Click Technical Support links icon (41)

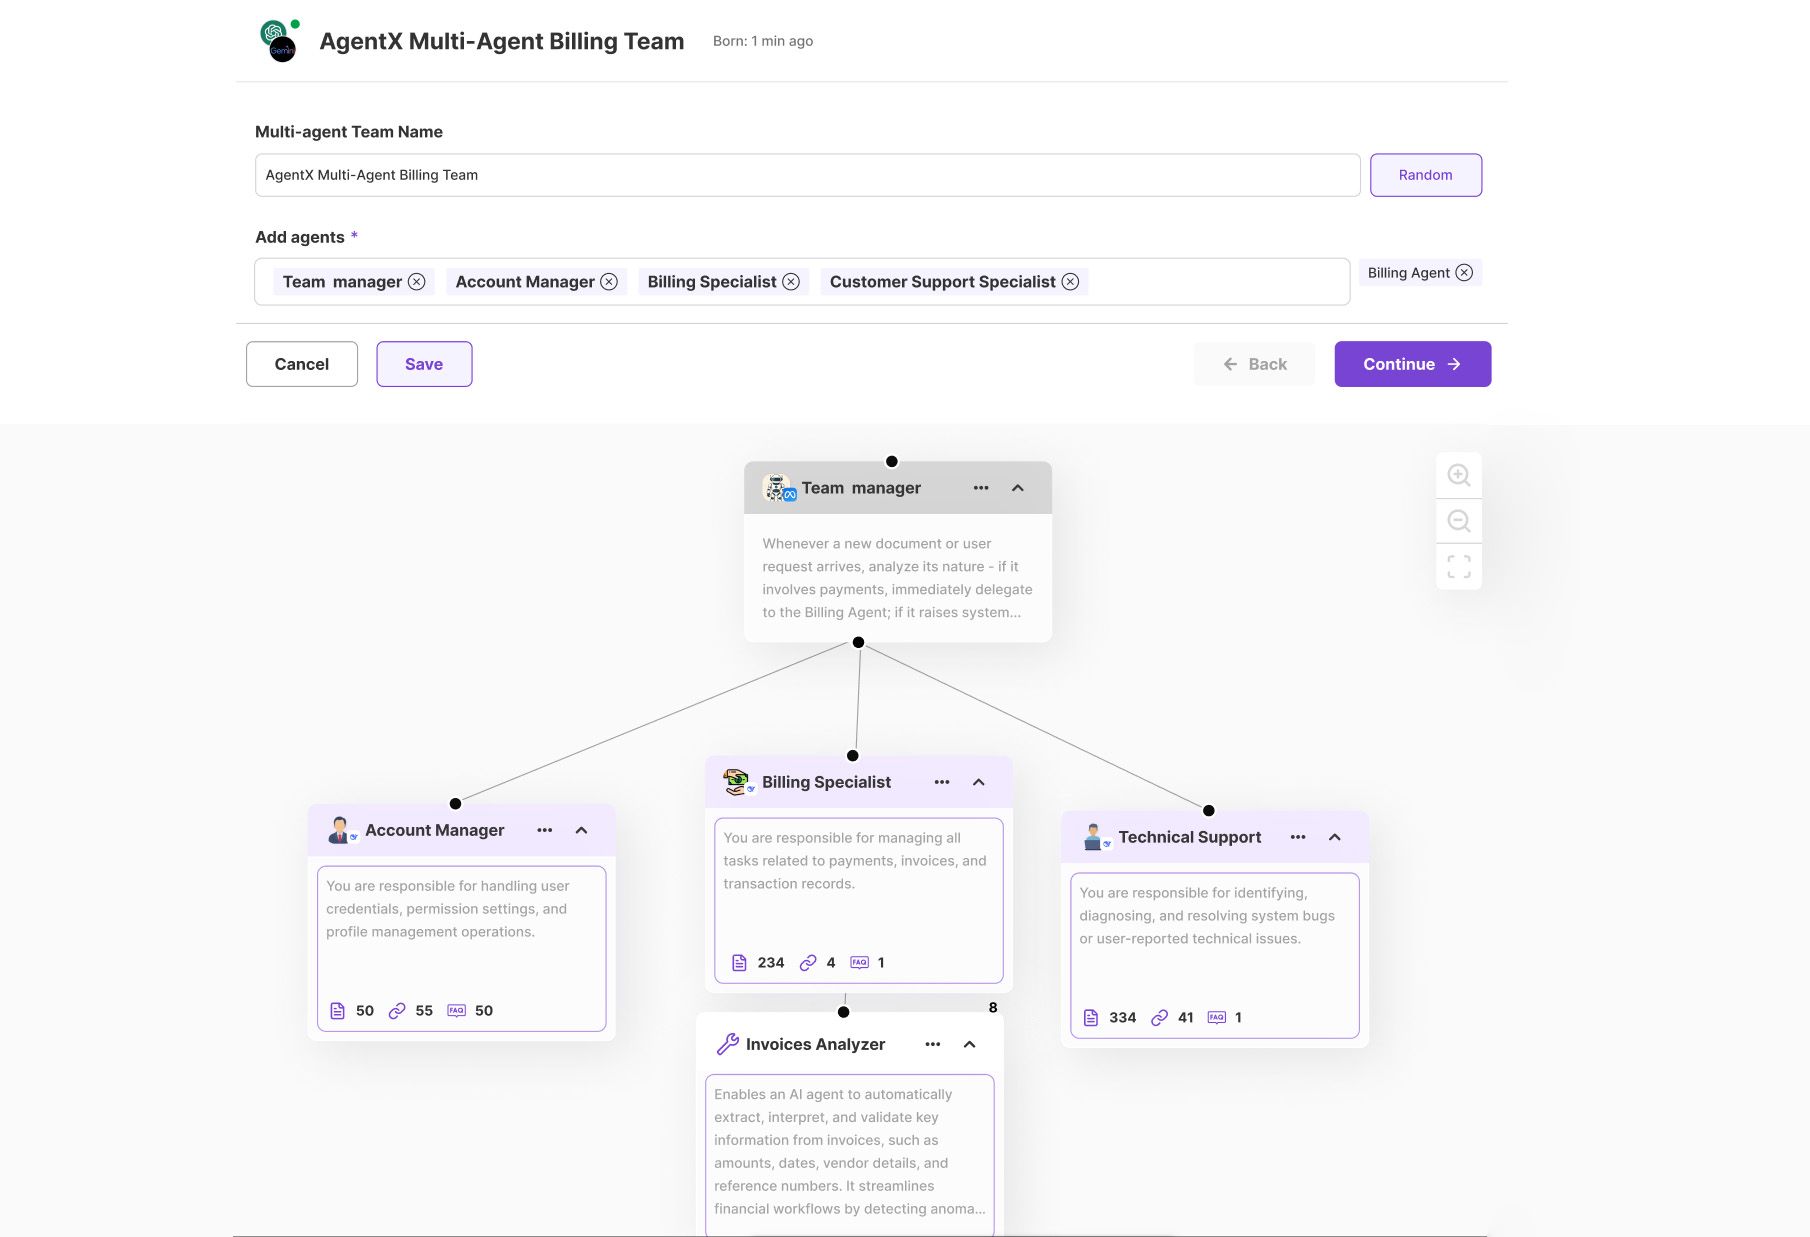1160,1018
